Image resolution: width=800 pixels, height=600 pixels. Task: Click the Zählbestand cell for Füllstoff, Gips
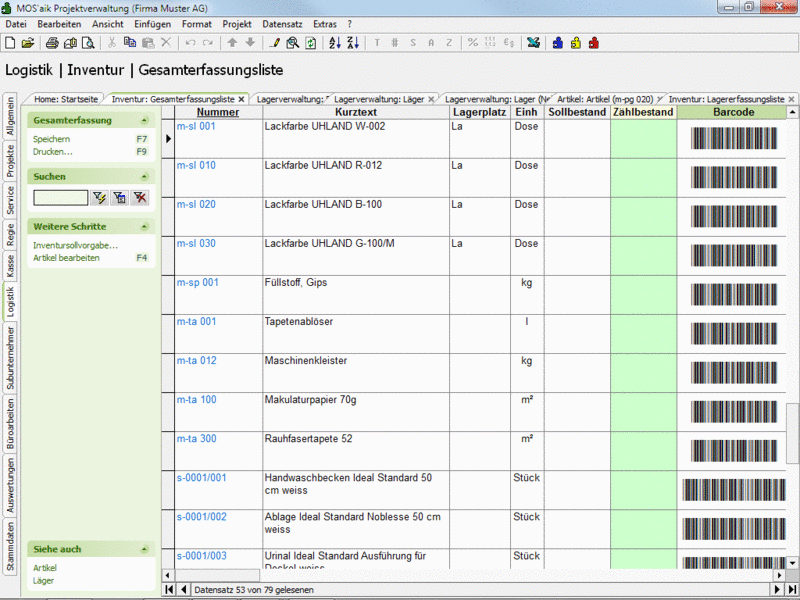point(643,295)
